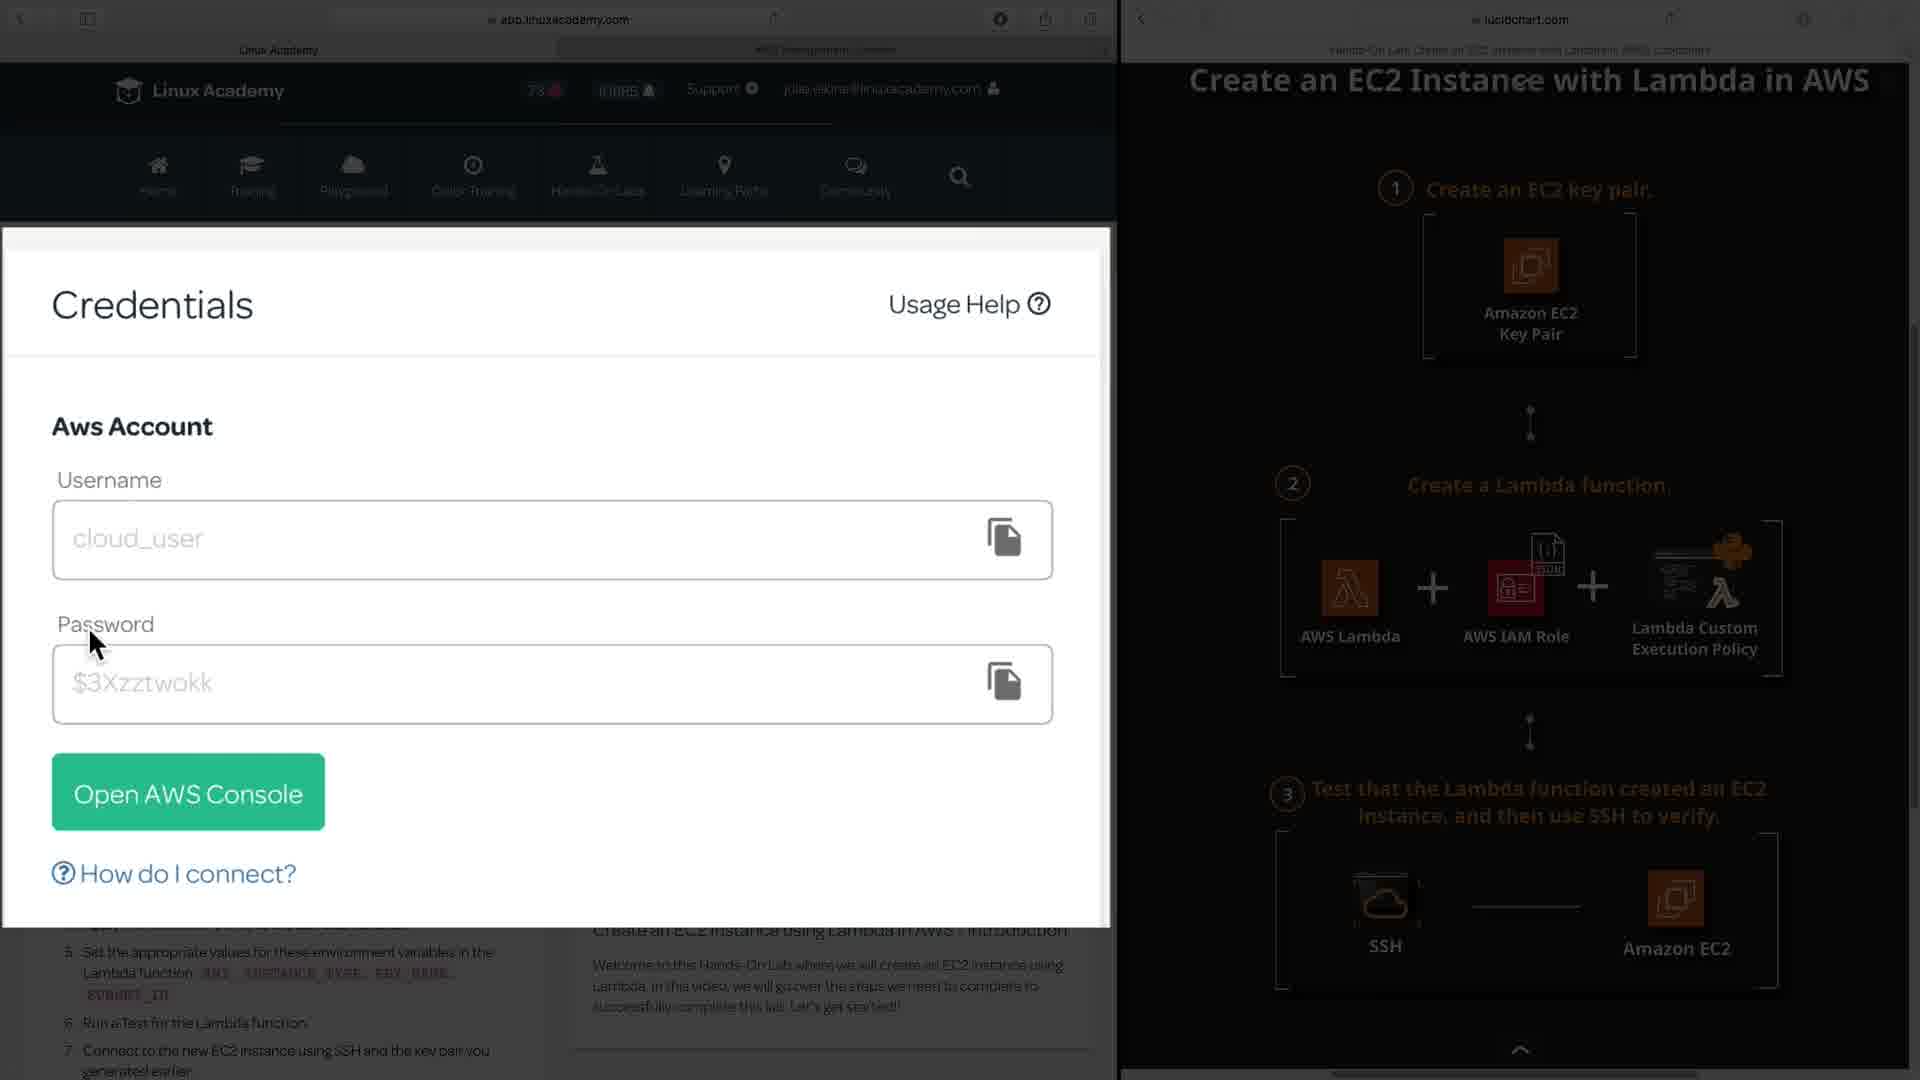1920x1080 pixels.
Task: Switch to the Linux Academy browser tab
Action: tap(279, 50)
